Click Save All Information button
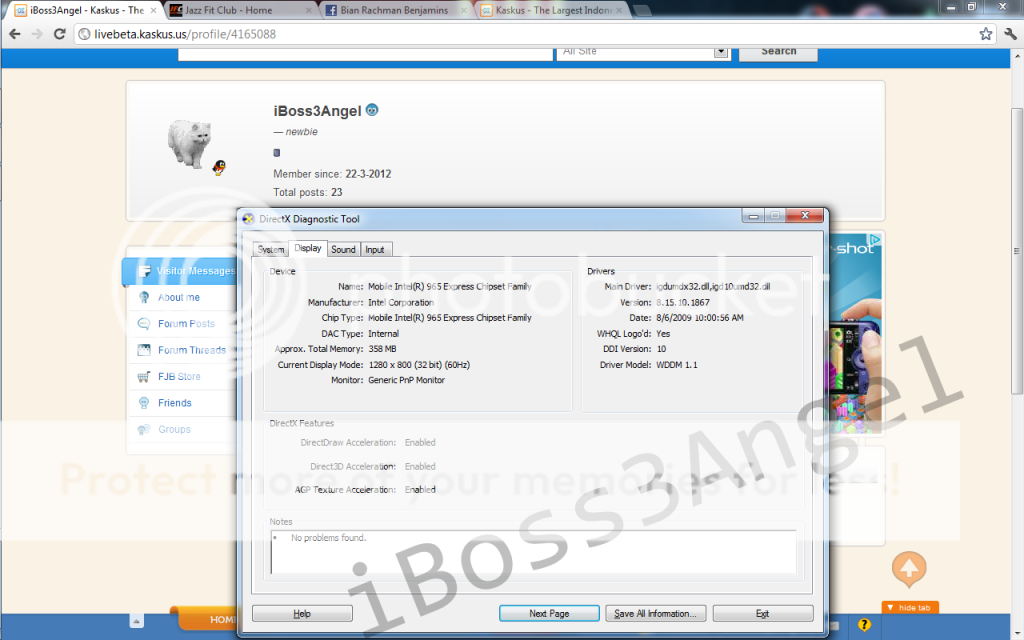Screen dimensions: 1024x640 coord(656,613)
